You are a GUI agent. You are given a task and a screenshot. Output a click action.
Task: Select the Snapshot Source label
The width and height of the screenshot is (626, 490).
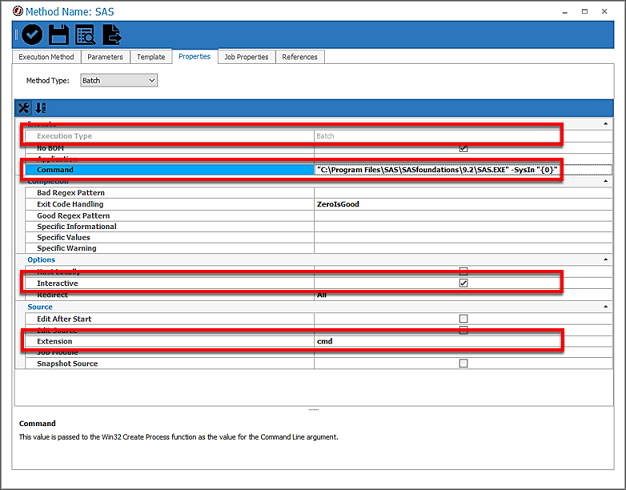click(67, 363)
